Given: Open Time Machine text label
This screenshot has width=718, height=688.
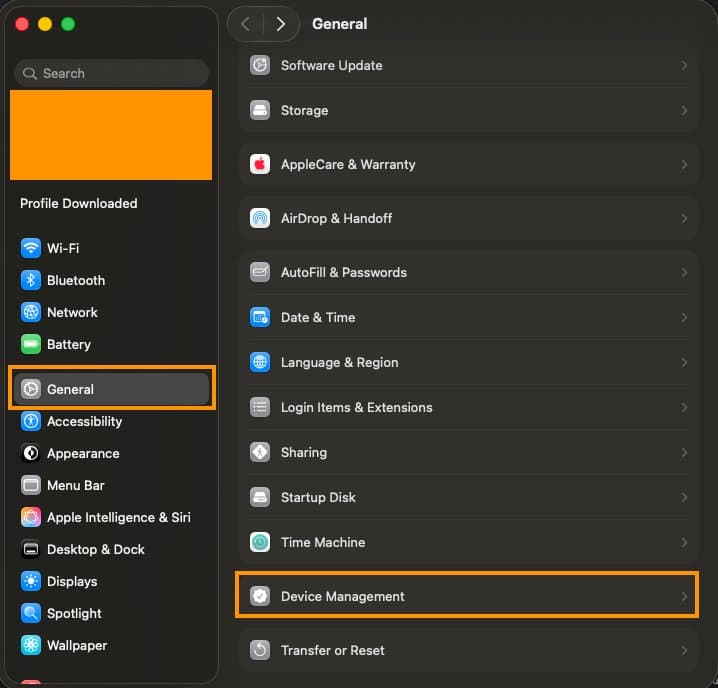Looking at the screenshot, I should click(x=323, y=542).
